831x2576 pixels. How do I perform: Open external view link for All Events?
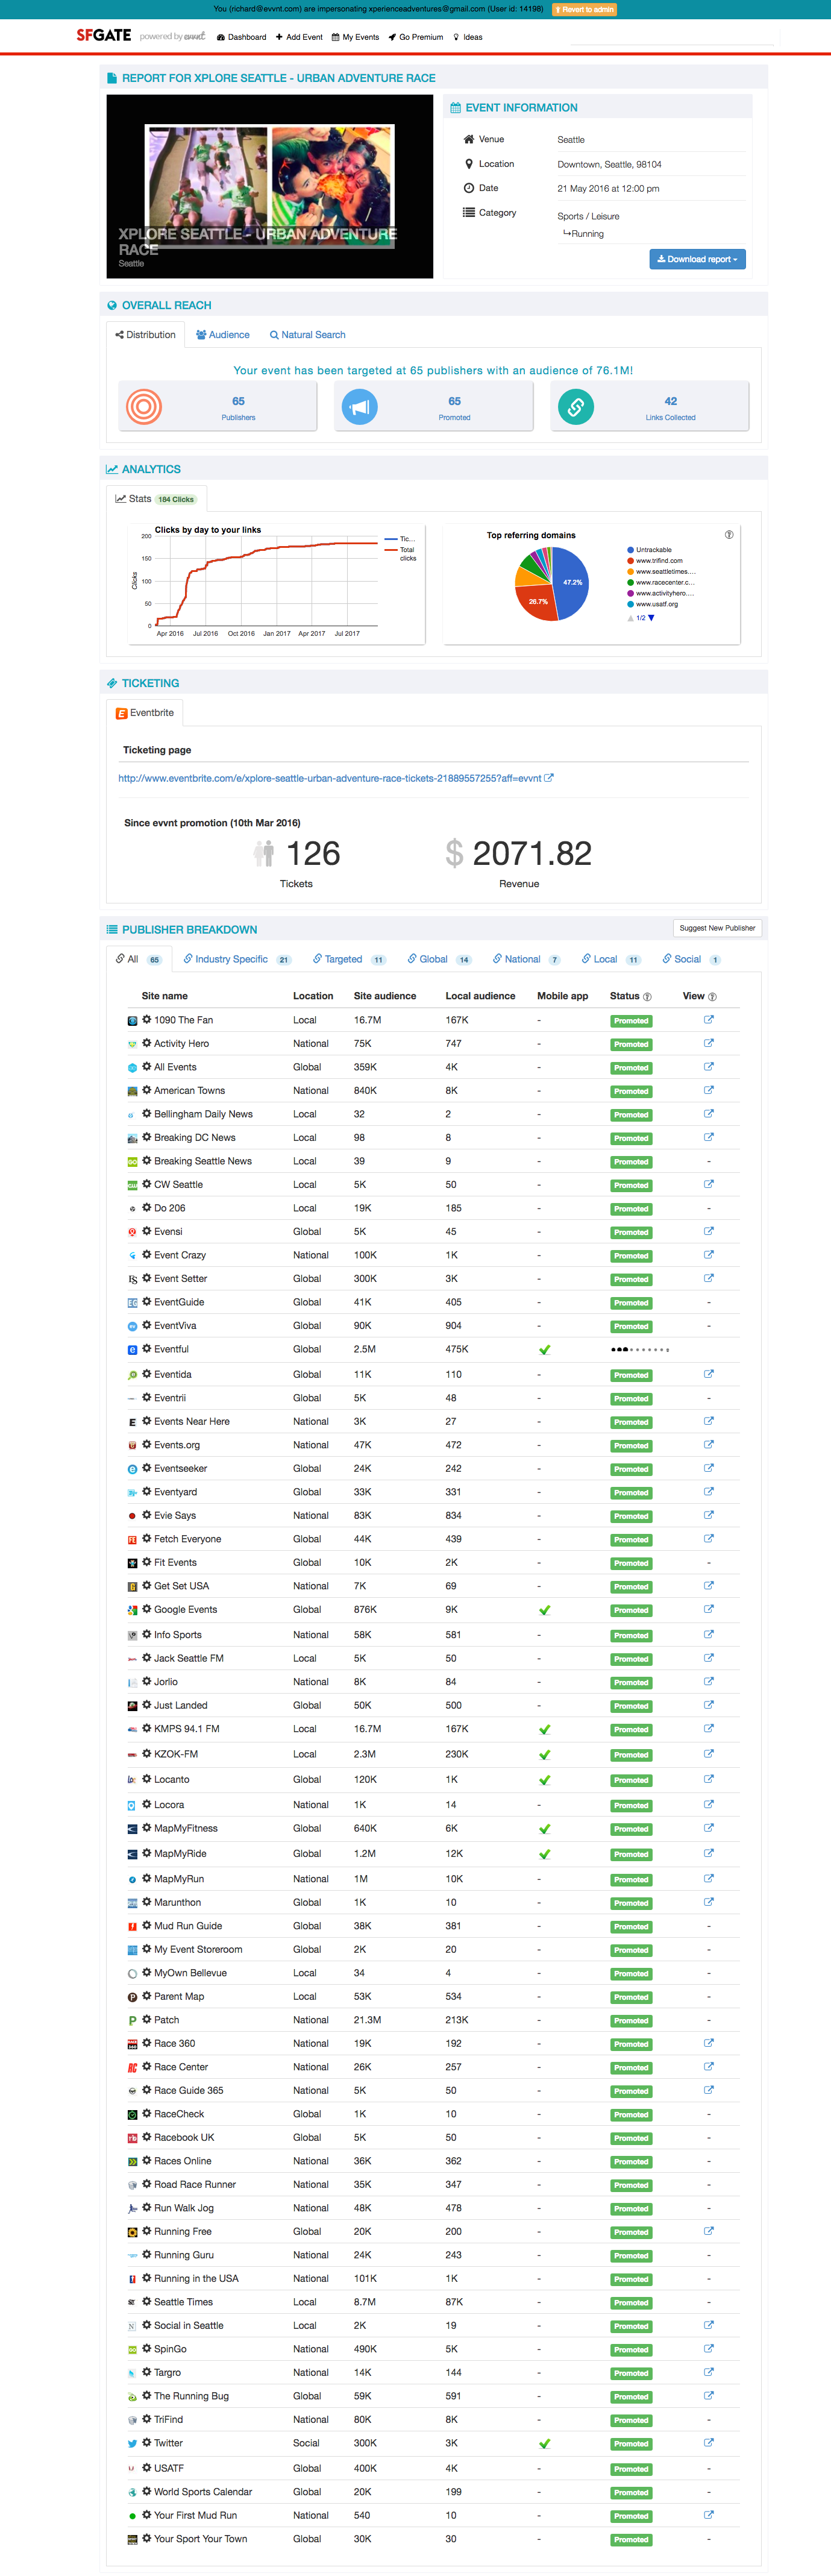click(709, 1067)
